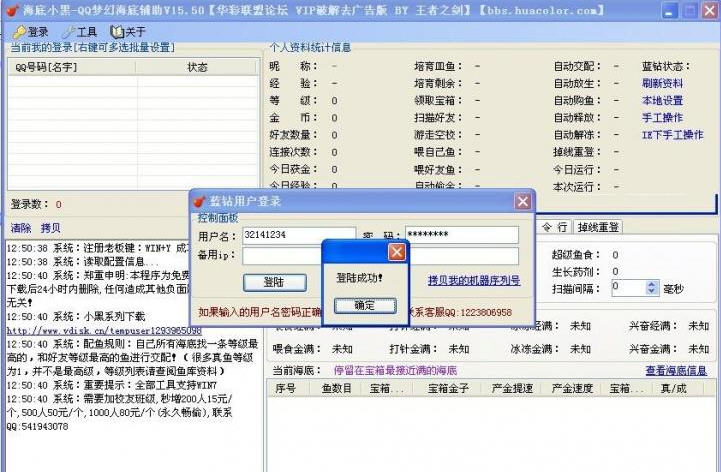Click the 刷新资料 link

[662, 83]
